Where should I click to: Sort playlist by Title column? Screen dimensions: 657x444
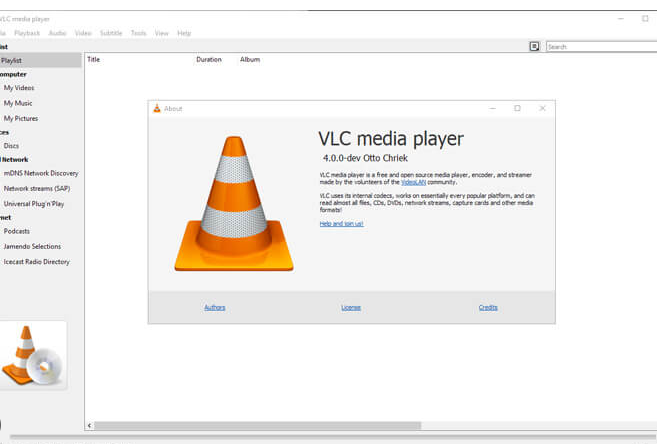click(93, 59)
